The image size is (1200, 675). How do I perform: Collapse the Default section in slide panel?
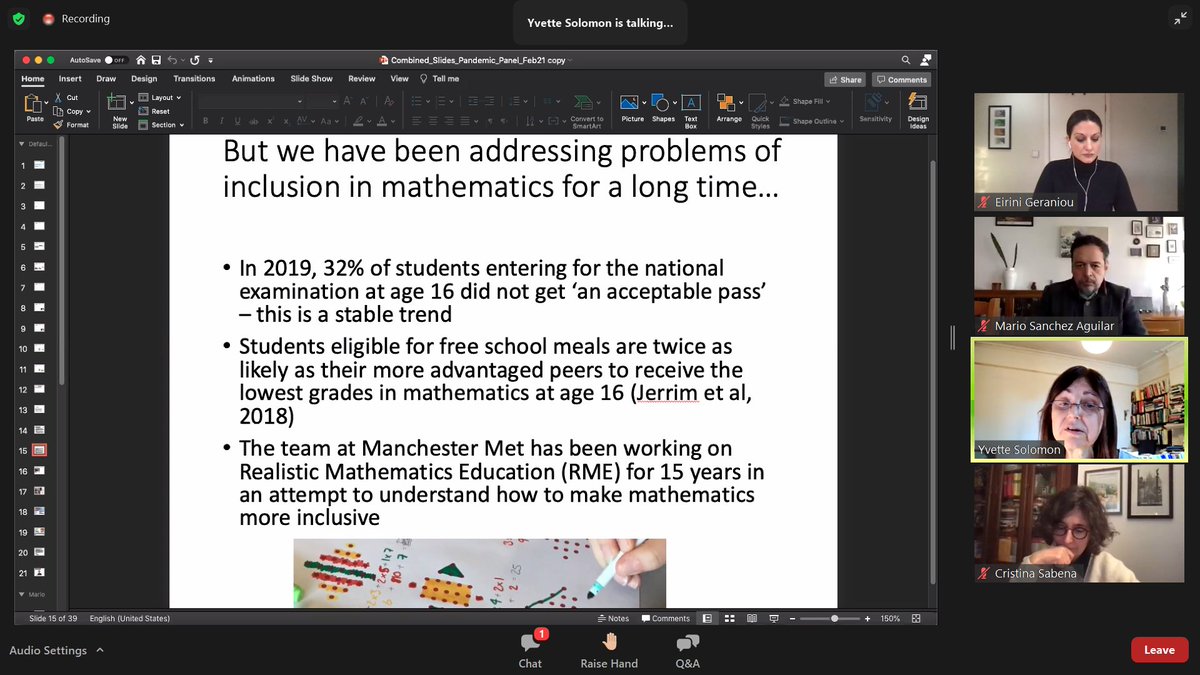pyautogui.click(x=21, y=144)
